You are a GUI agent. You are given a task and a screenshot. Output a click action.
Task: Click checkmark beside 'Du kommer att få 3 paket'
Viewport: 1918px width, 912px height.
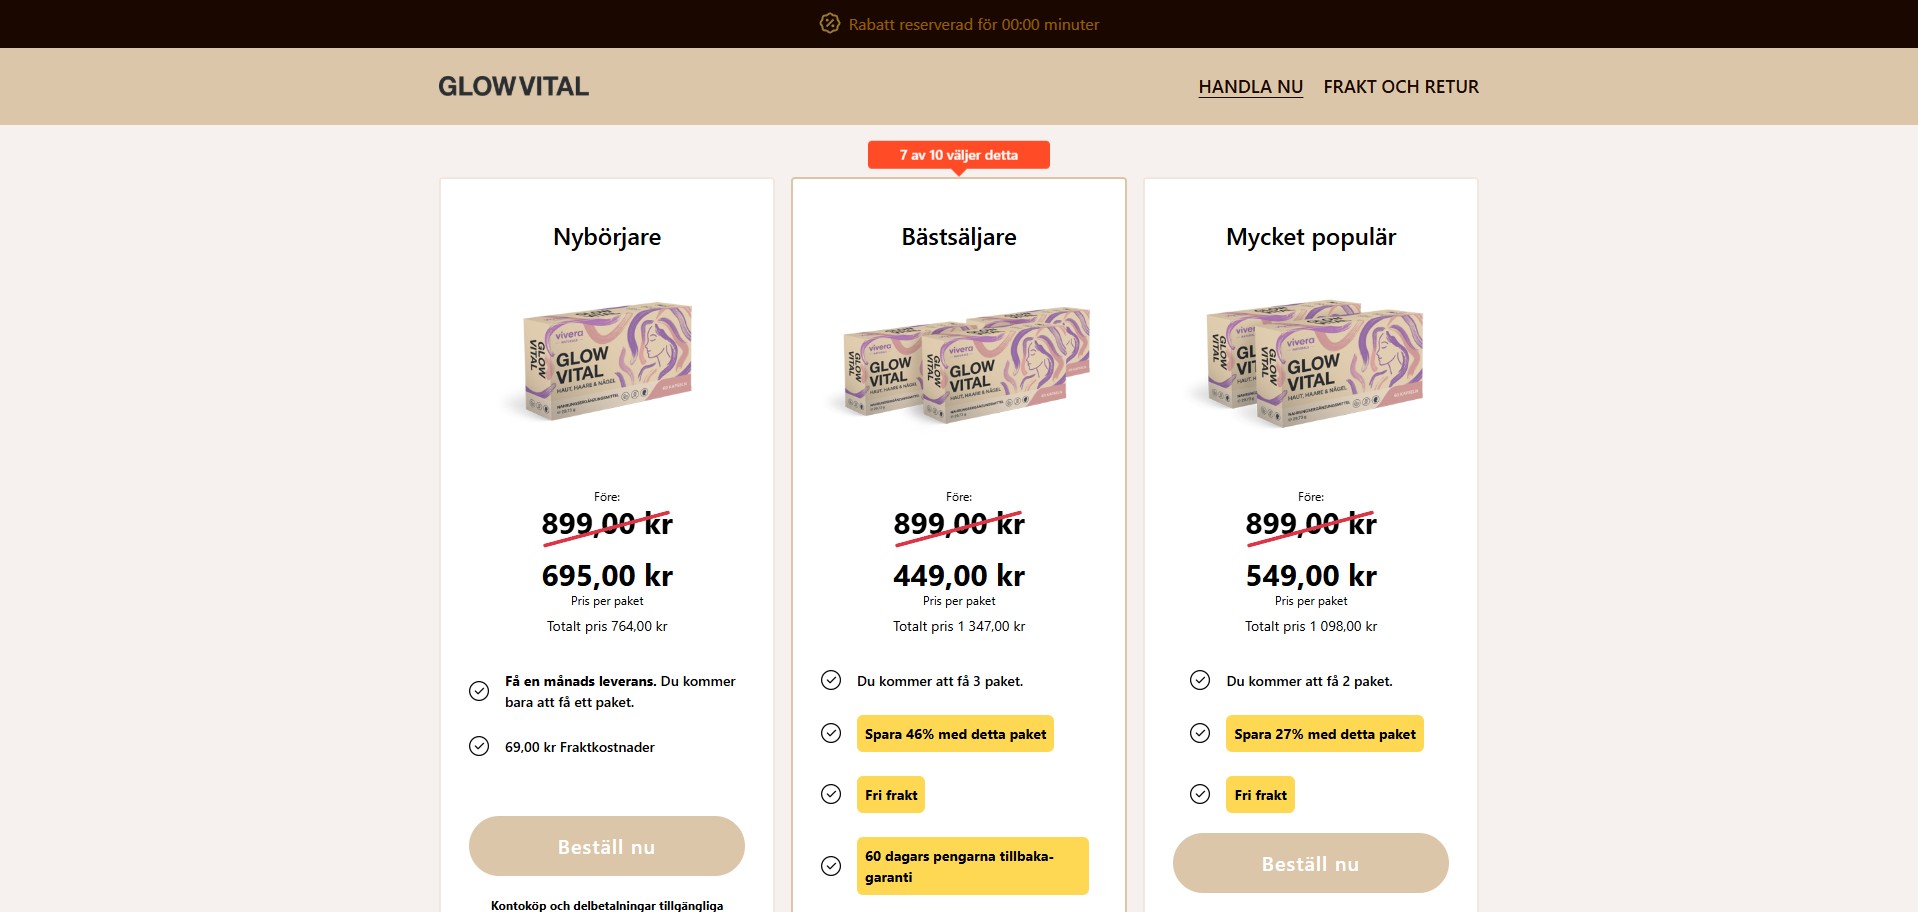(831, 680)
